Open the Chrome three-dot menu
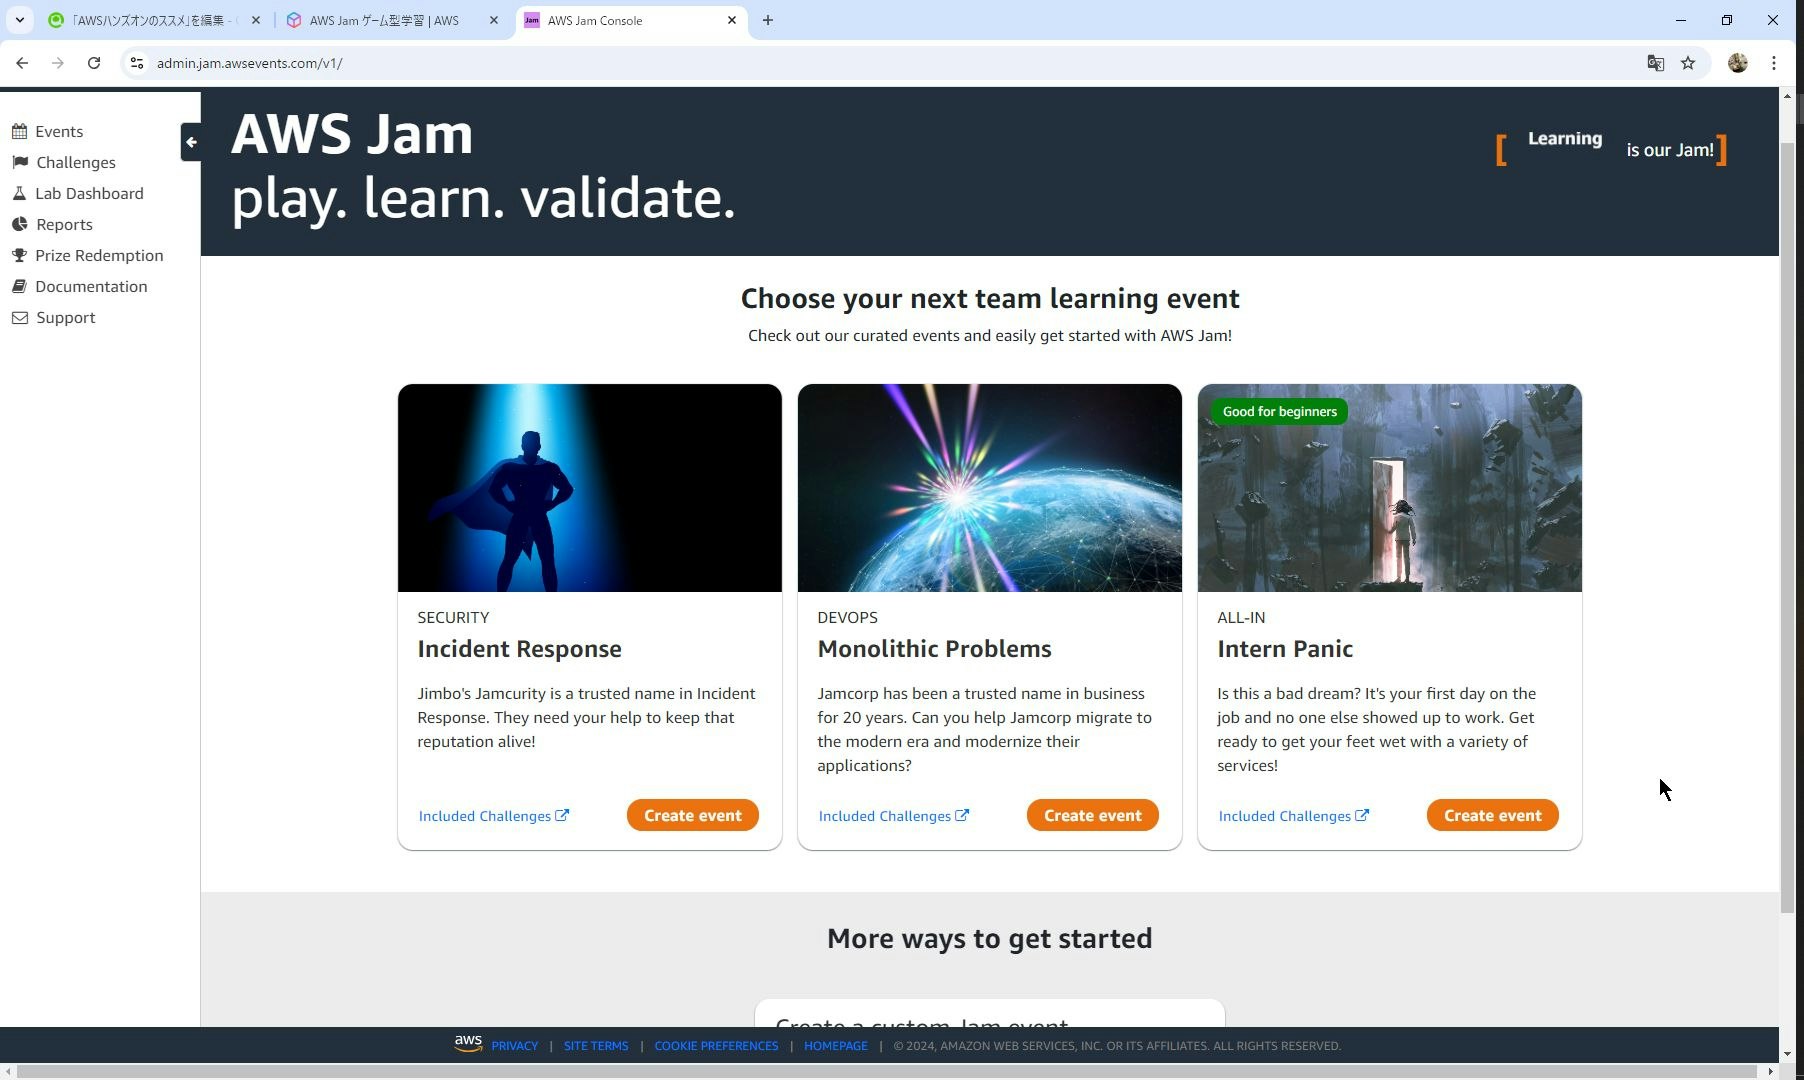 click(1774, 63)
